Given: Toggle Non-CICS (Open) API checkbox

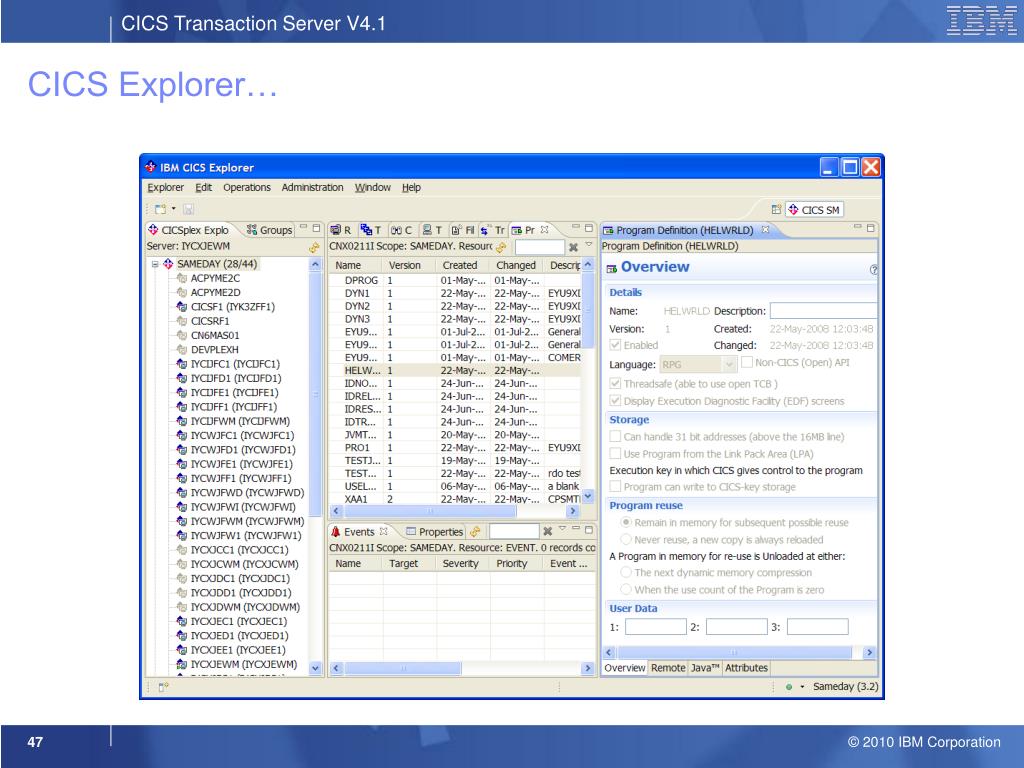Looking at the screenshot, I should pyautogui.click(x=747, y=362).
